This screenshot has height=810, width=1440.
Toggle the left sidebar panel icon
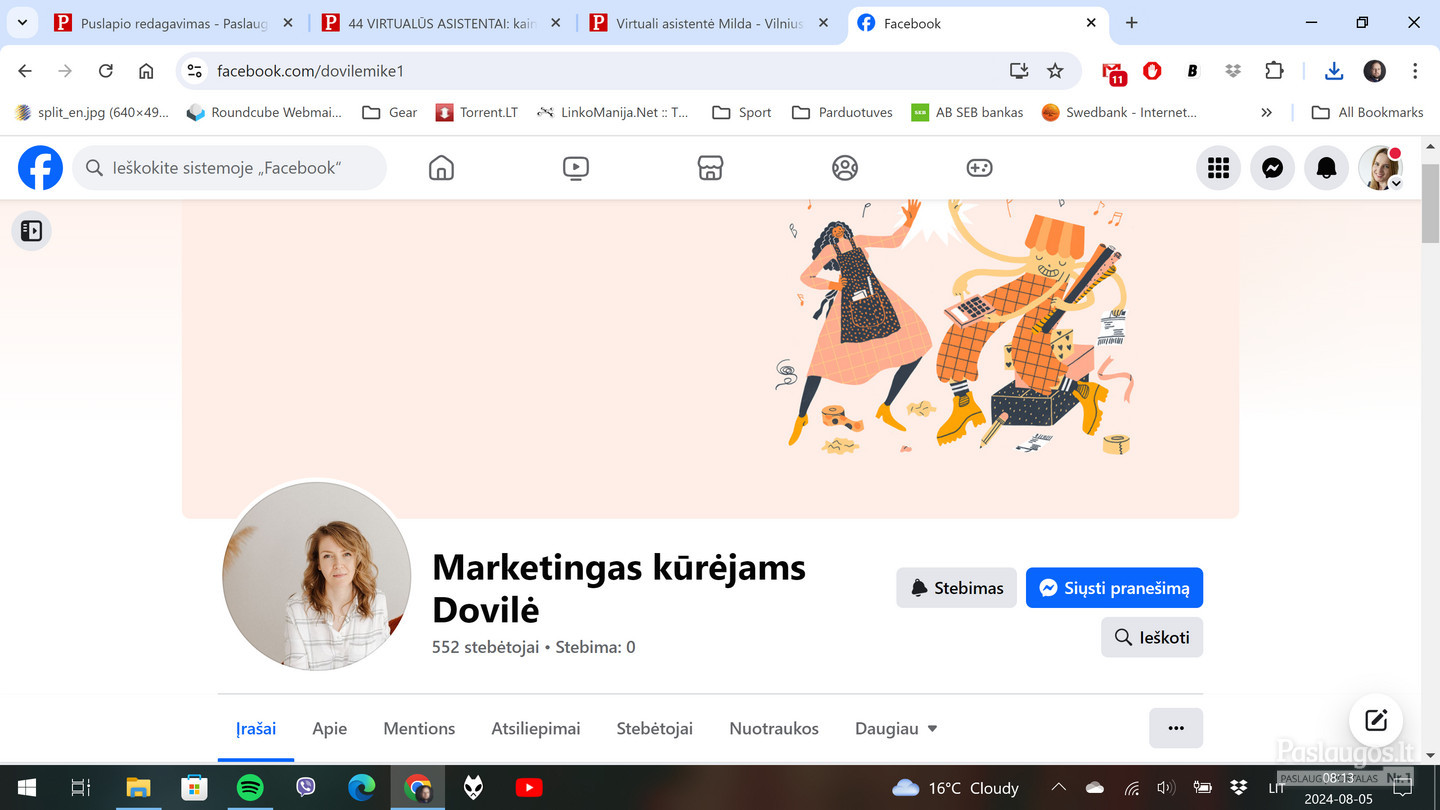[x=31, y=231]
